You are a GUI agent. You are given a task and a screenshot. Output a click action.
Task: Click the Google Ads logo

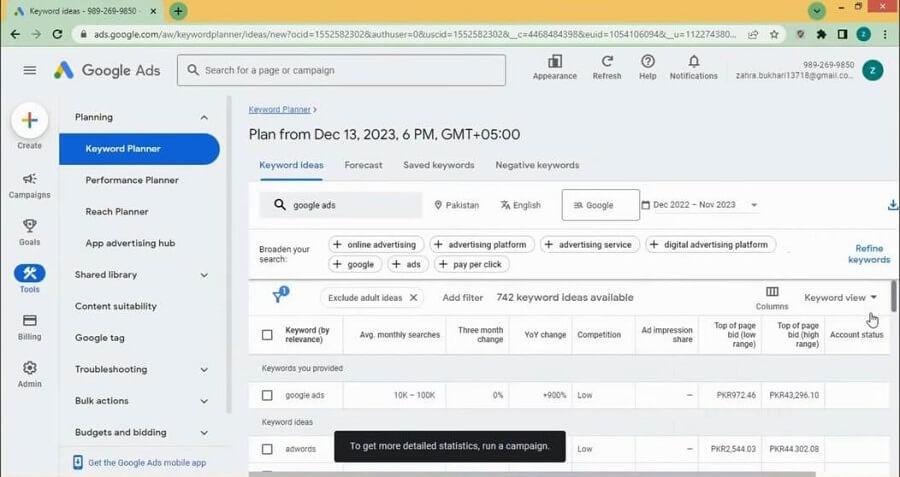tap(107, 70)
